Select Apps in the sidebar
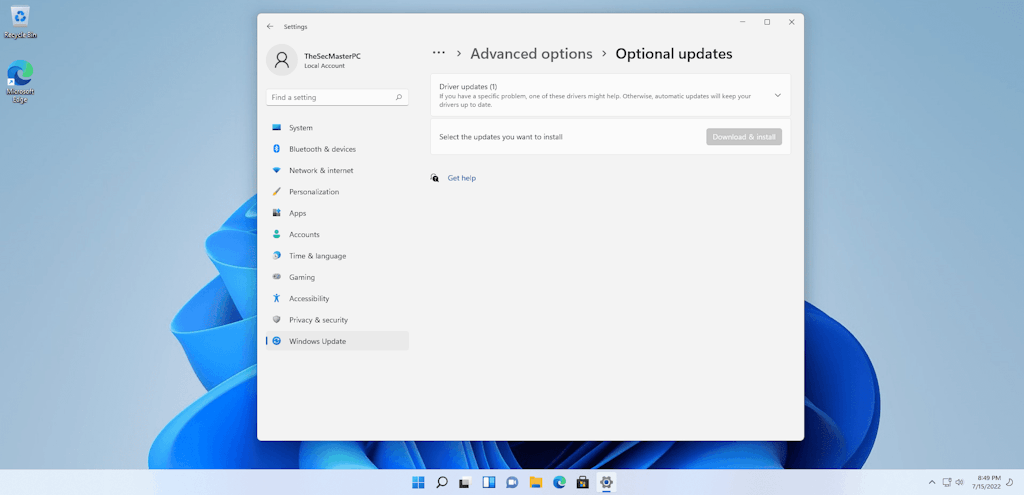The image size is (1024, 495). [337, 213]
